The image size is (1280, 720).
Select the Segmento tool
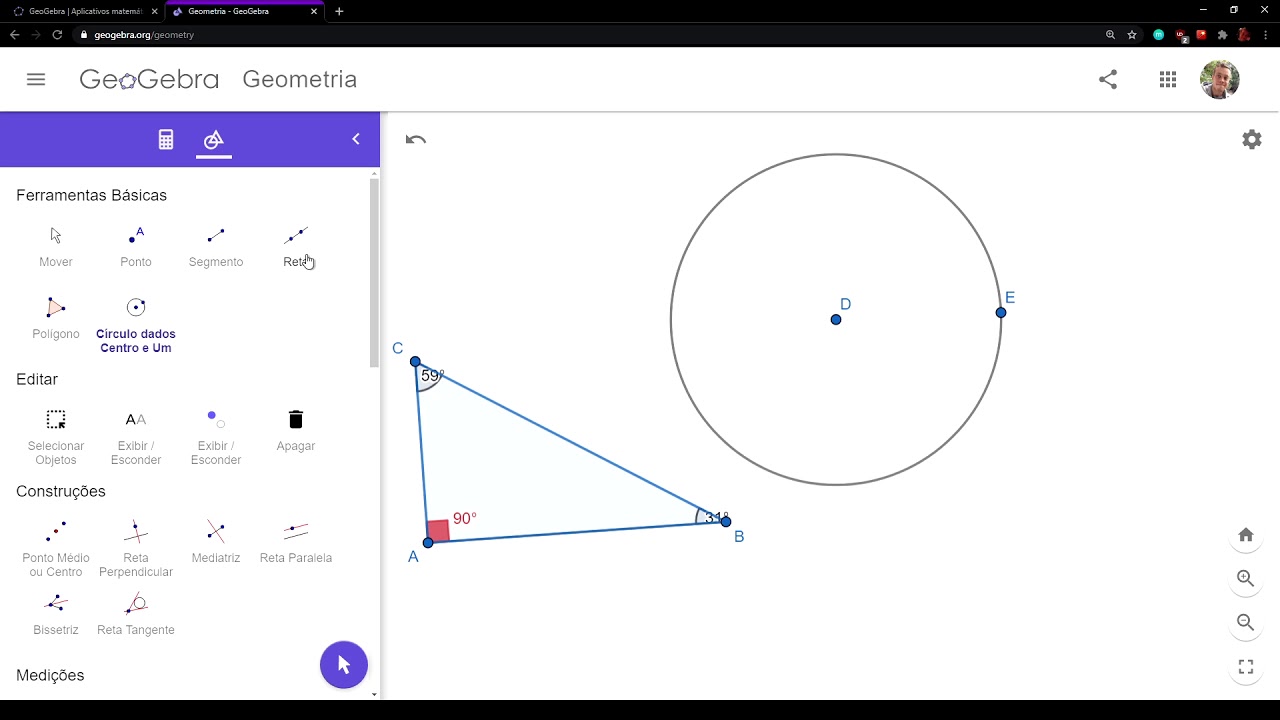pyautogui.click(x=216, y=246)
